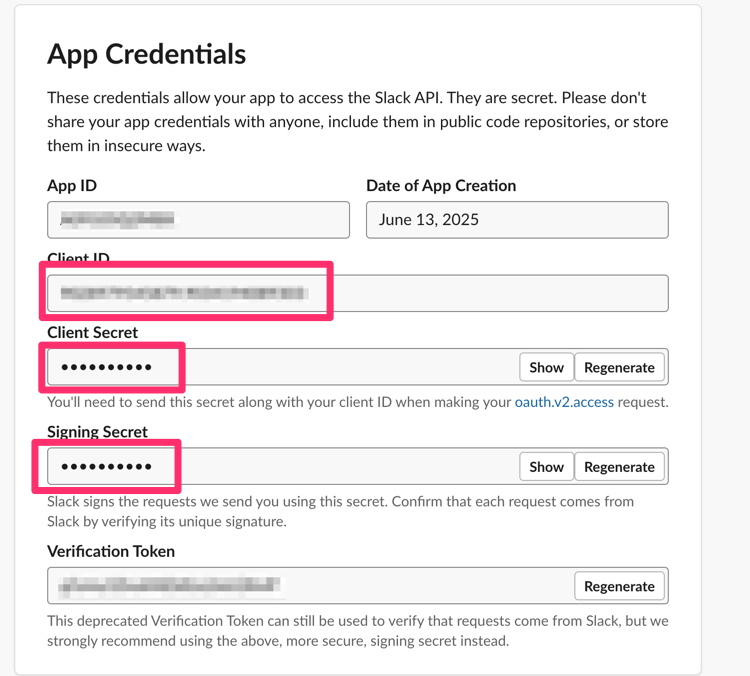Click the Client Secret label
This screenshot has height=676, width=750.
93,332
